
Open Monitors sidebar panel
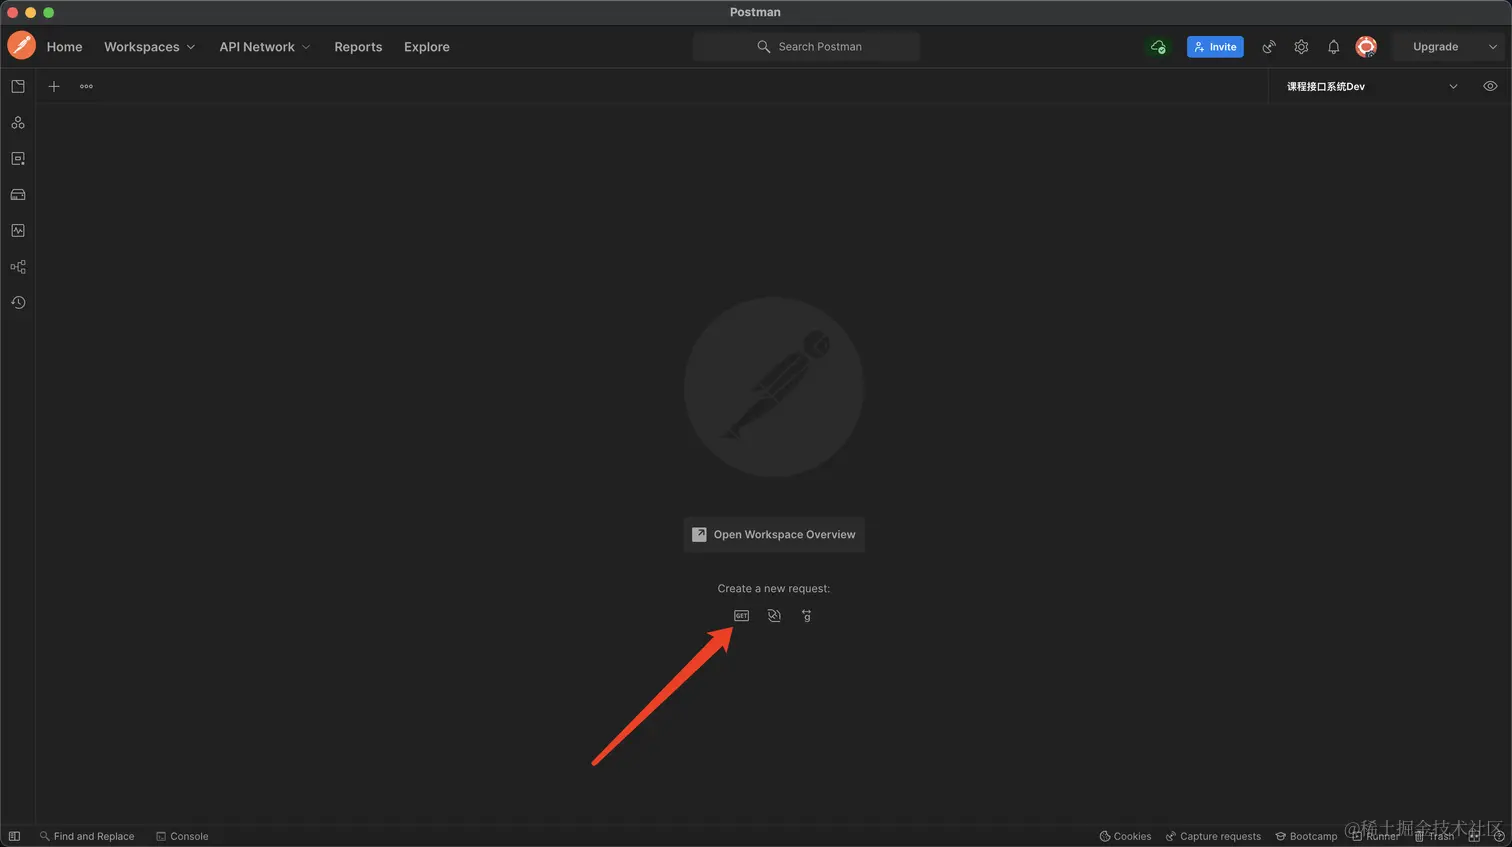point(18,231)
